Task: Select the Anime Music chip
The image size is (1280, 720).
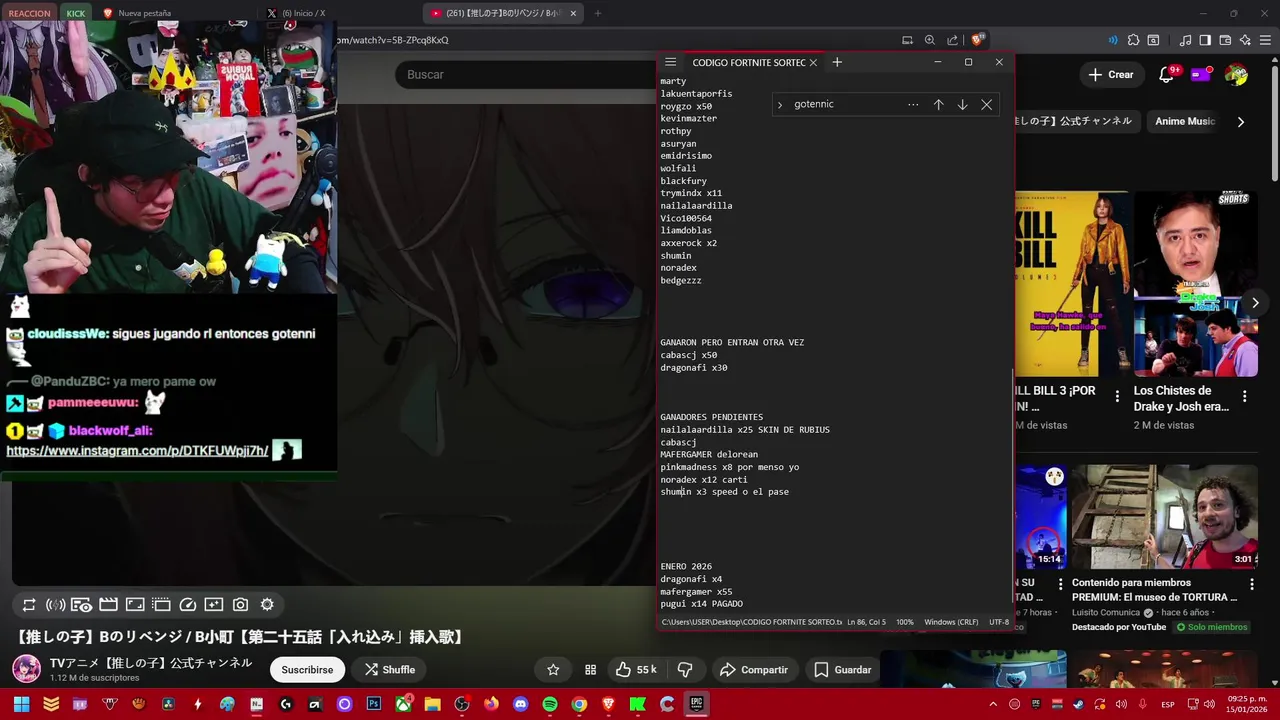Action: tap(1185, 121)
